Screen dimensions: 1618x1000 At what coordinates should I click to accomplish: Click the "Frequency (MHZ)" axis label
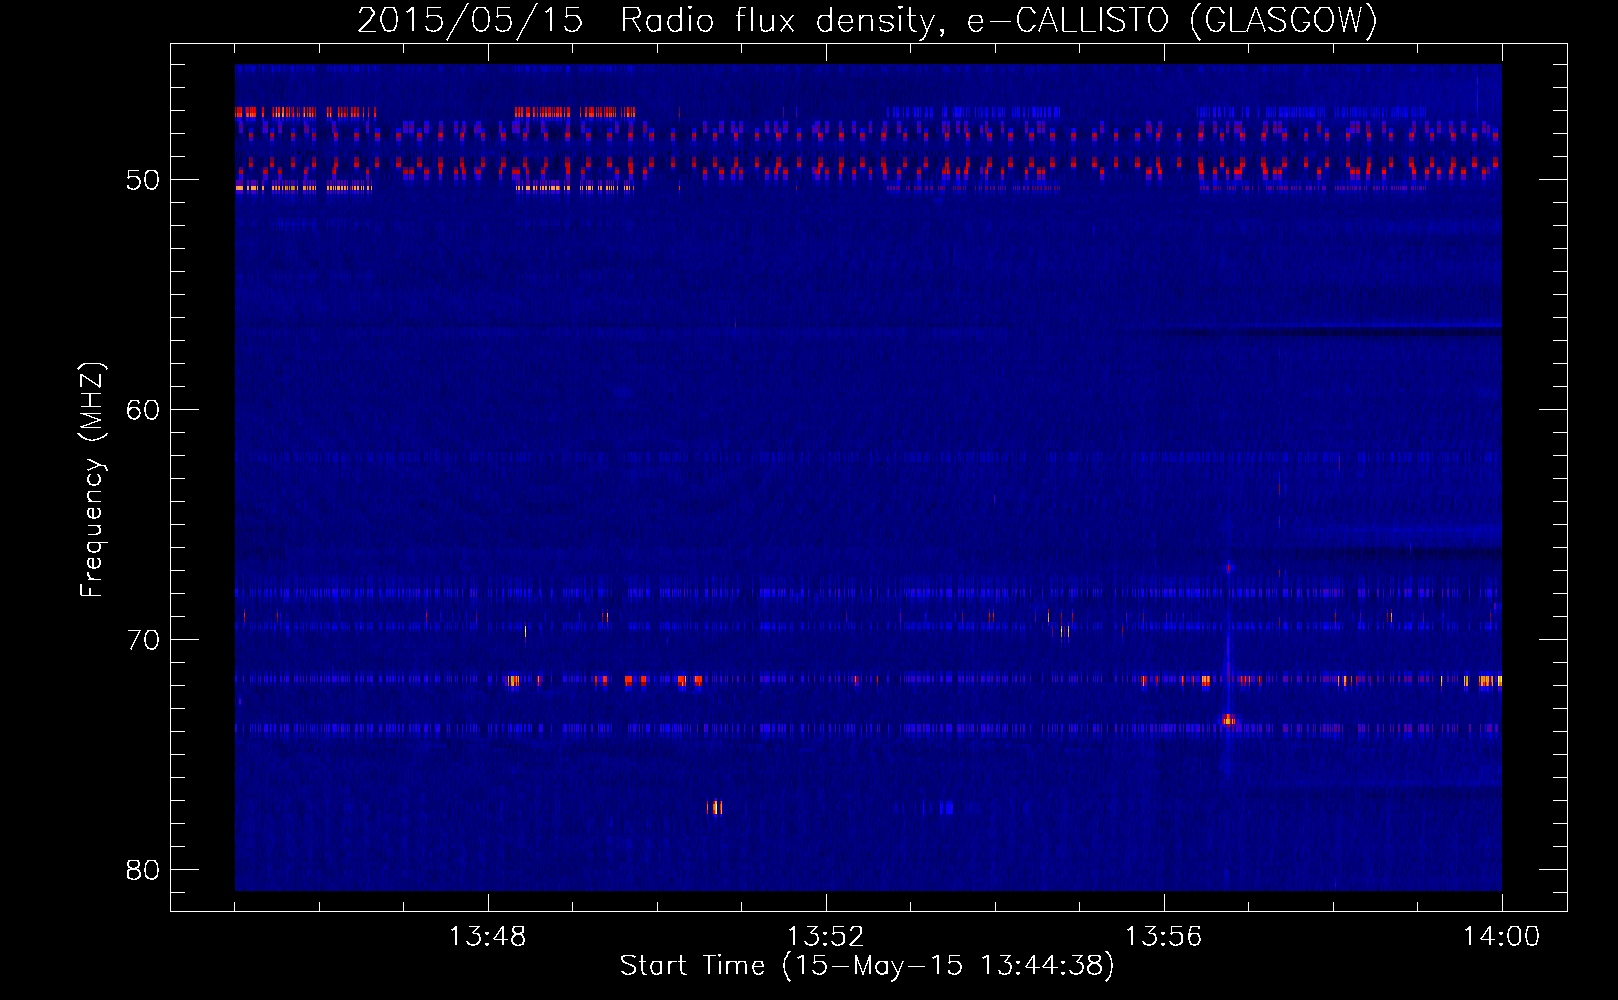pos(92,480)
